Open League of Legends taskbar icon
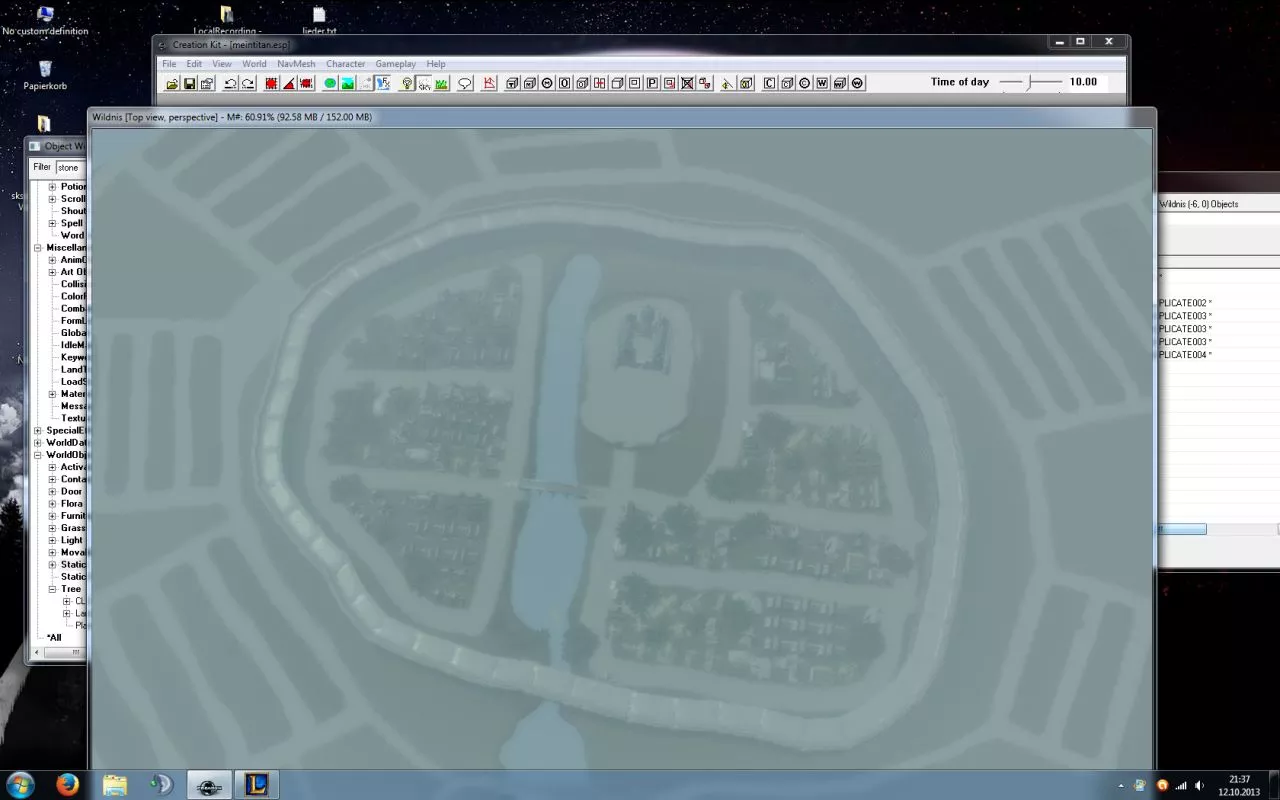The image size is (1280, 800). [x=257, y=785]
